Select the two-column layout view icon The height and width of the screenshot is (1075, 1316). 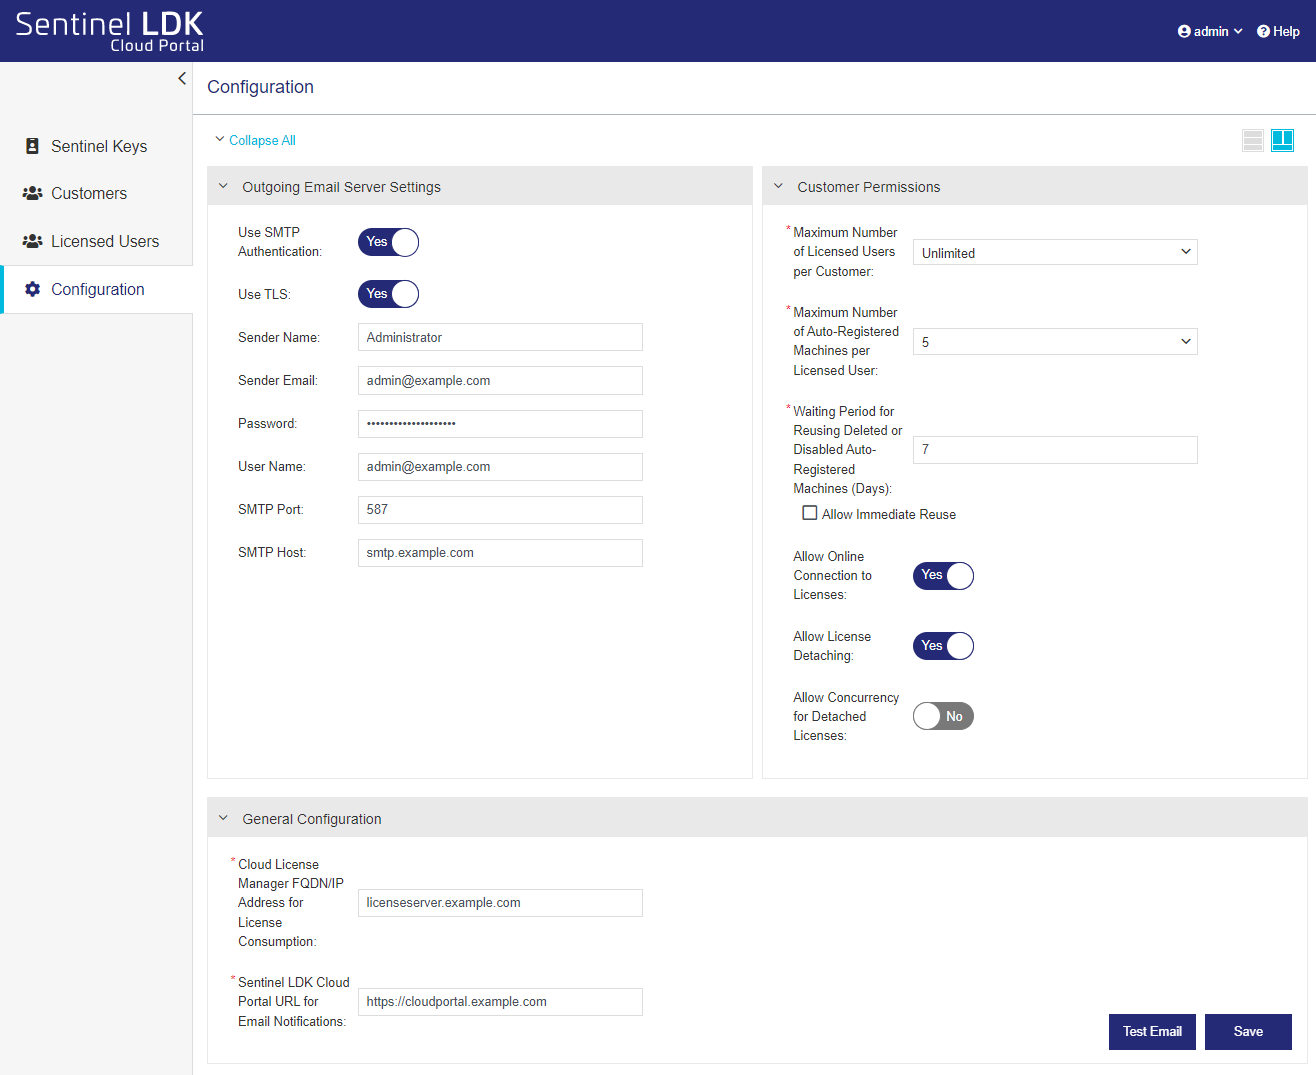[1282, 140]
